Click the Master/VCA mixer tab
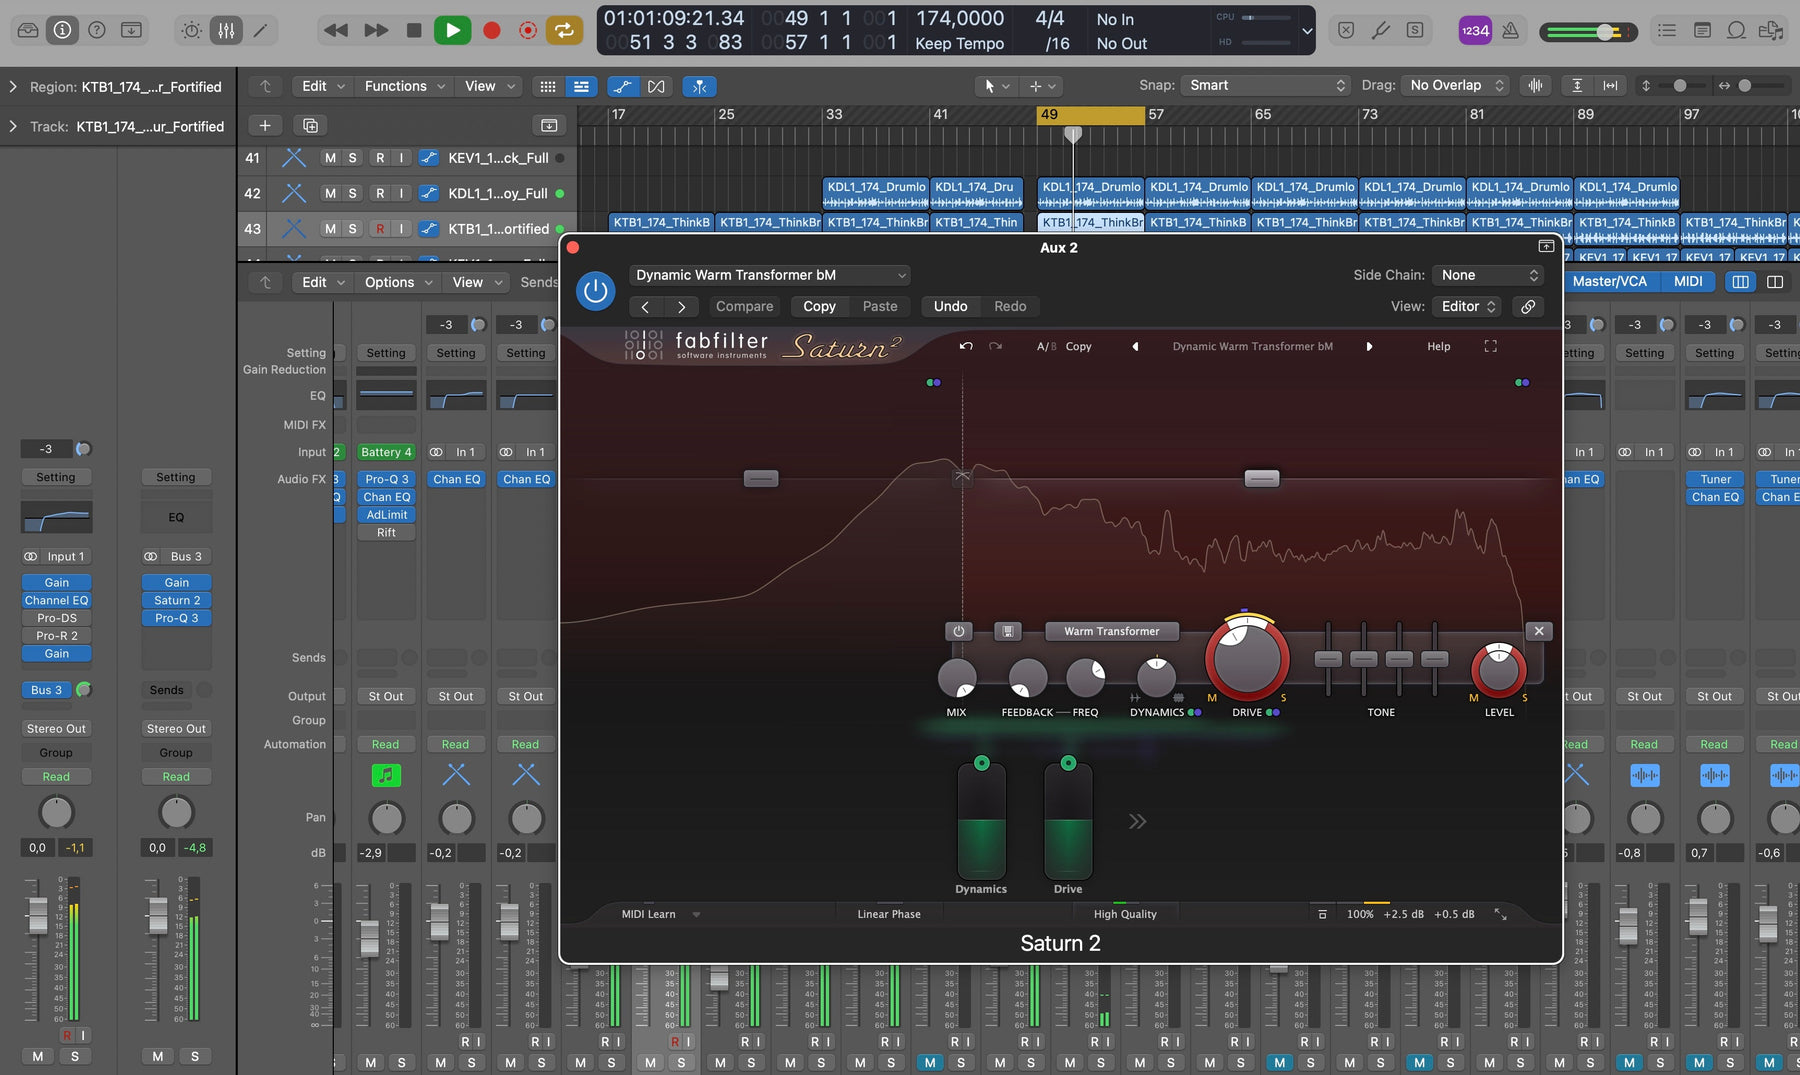 coord(1608,282)
